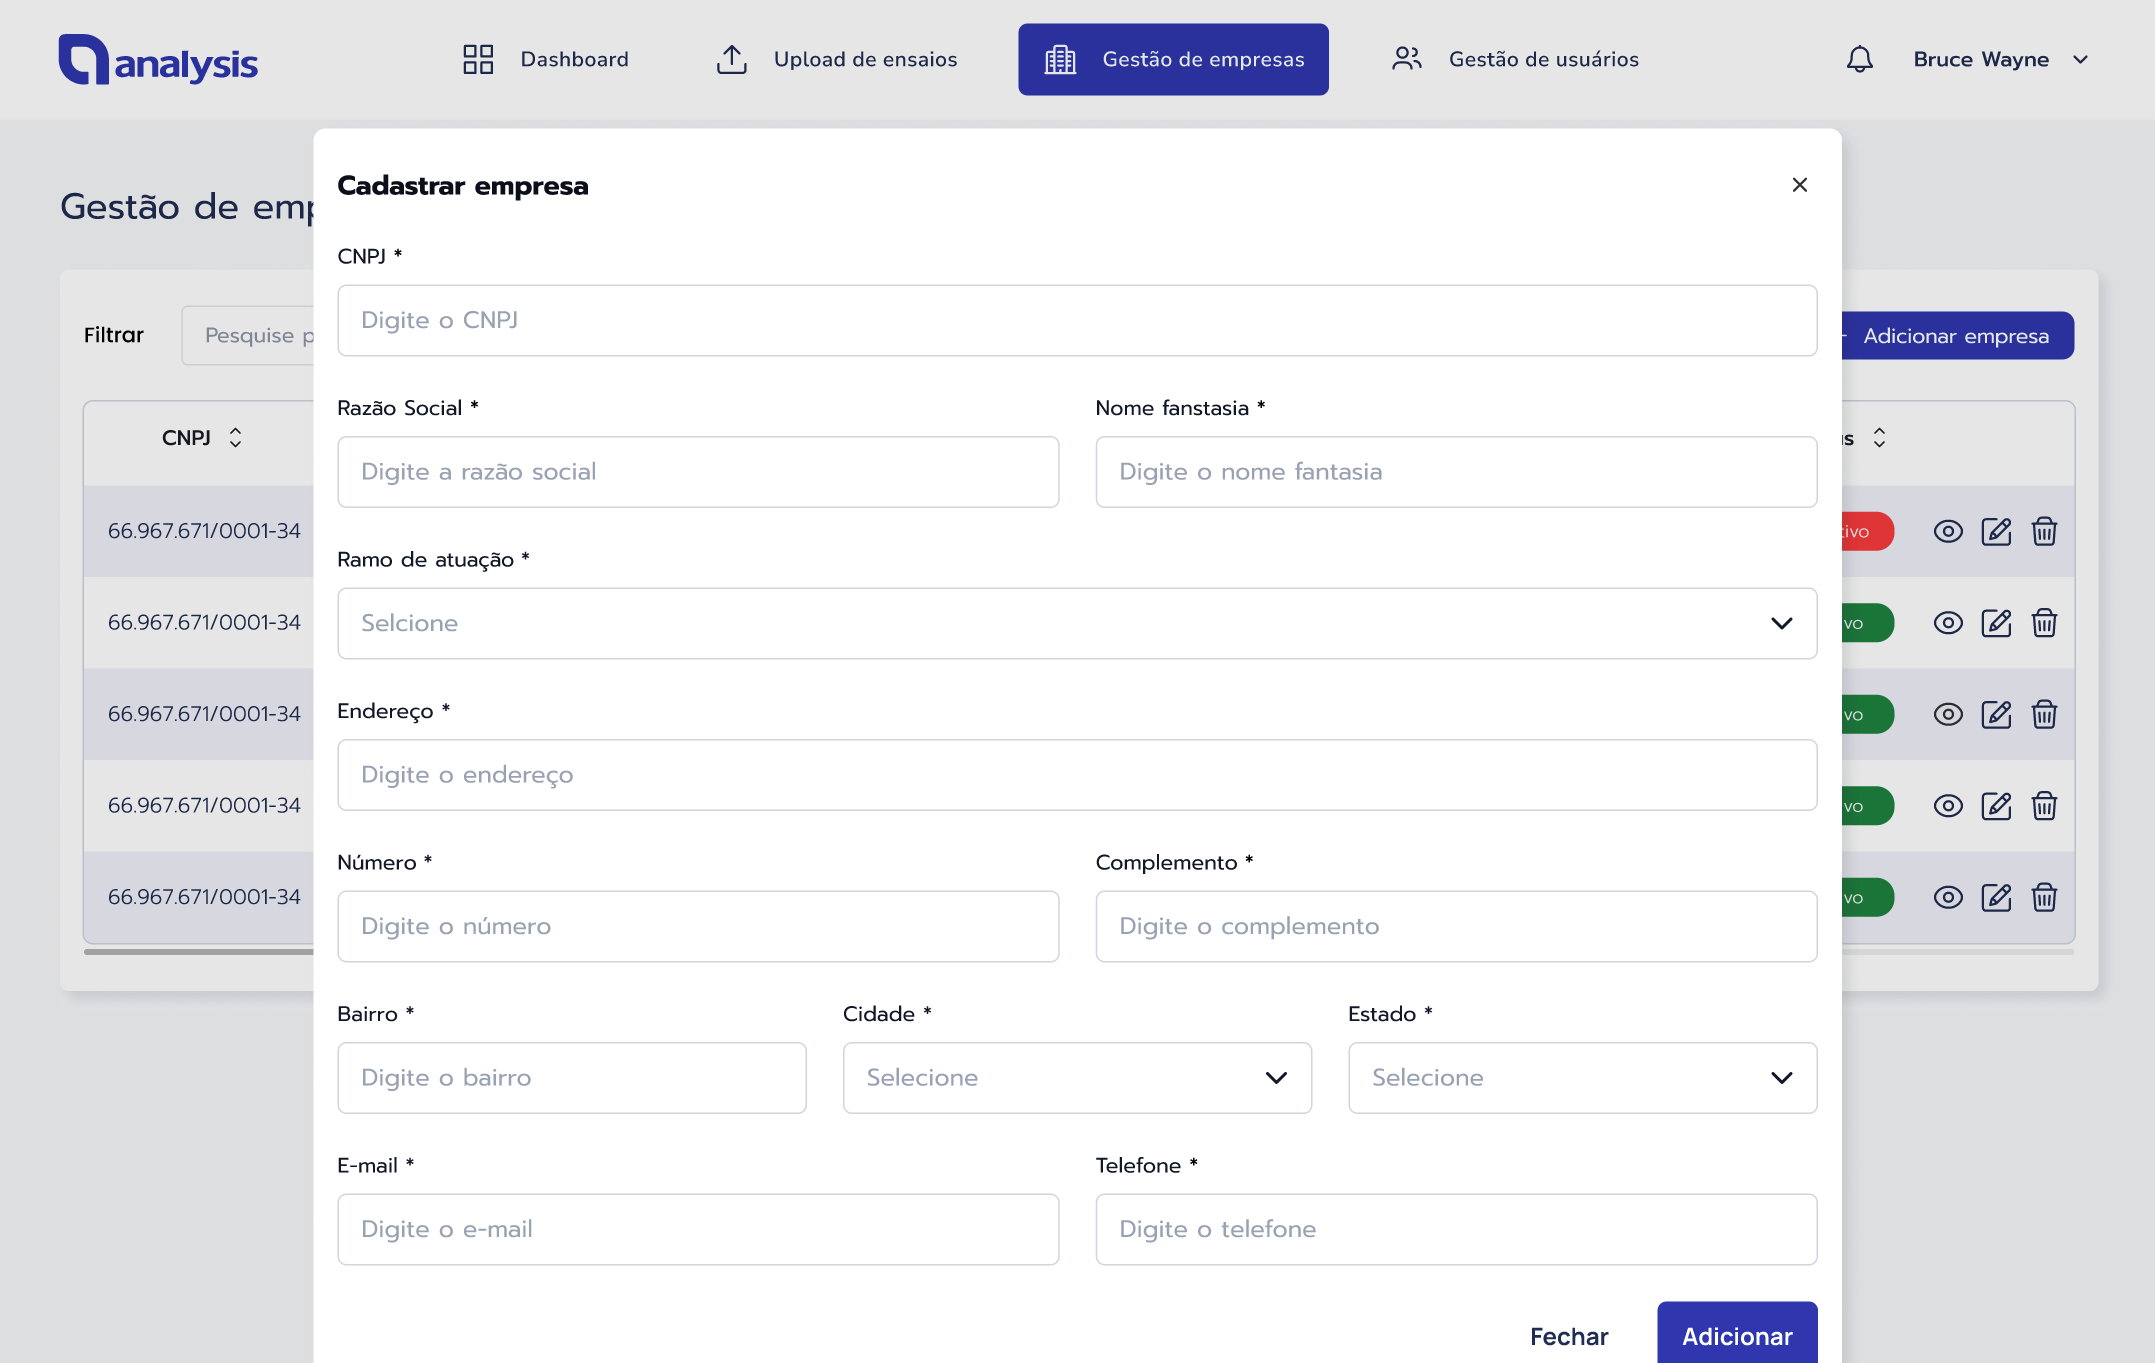Image resolution: width=2155 pixels, height=1363 pixels.
Task: Click the analysis logo
Action: click(x=158, y=60)
